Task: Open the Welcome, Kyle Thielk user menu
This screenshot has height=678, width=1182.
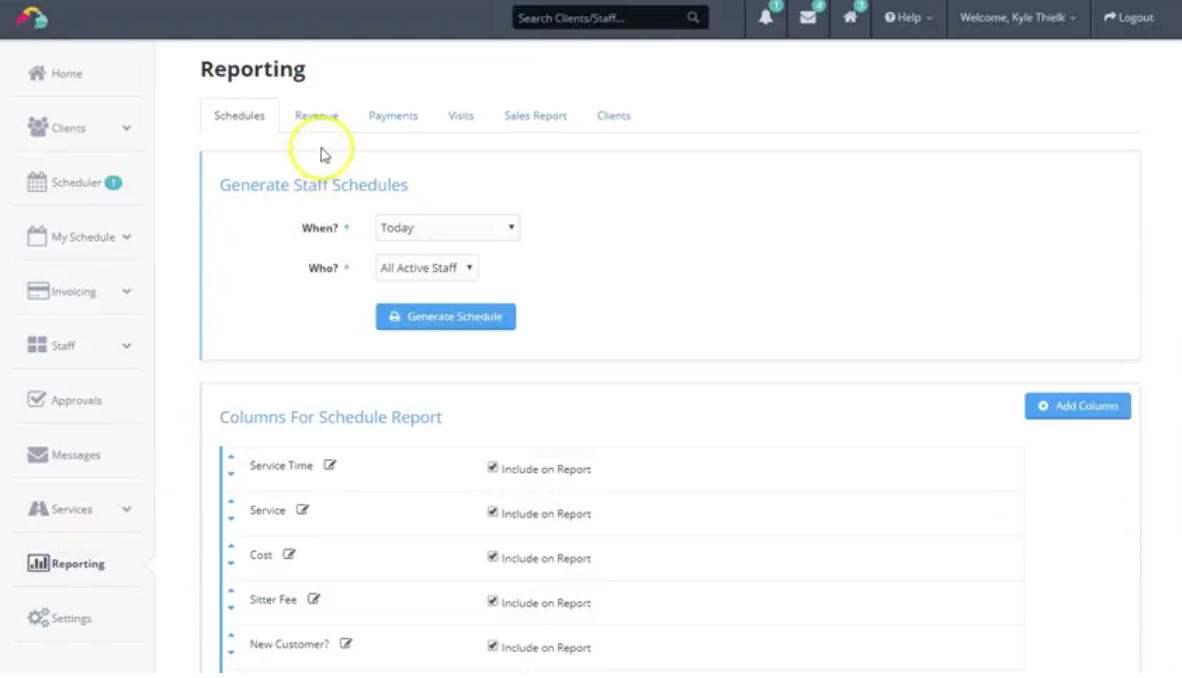Action: click(1018, 17)
